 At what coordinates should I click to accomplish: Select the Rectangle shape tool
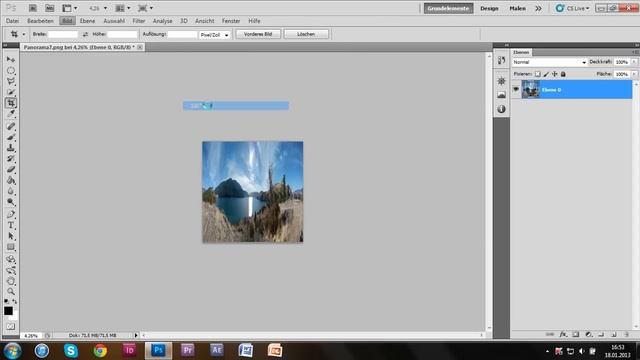[x=11, y=247]
